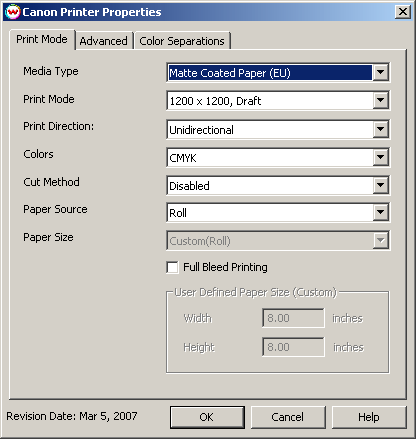Open Help for printer properties
Screen dimensions: 416x439
click(369, 417)
